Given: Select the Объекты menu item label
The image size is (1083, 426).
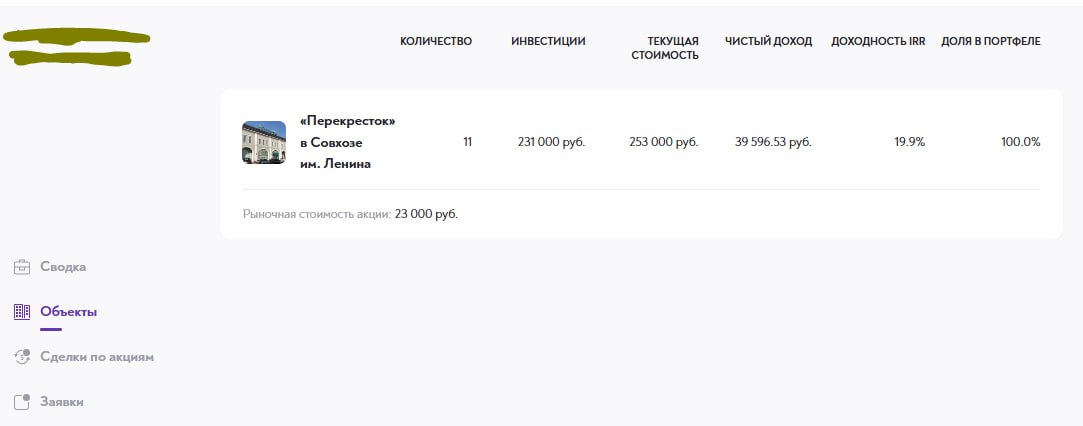Looking at the screenshot, I should [x=68, y=312].
